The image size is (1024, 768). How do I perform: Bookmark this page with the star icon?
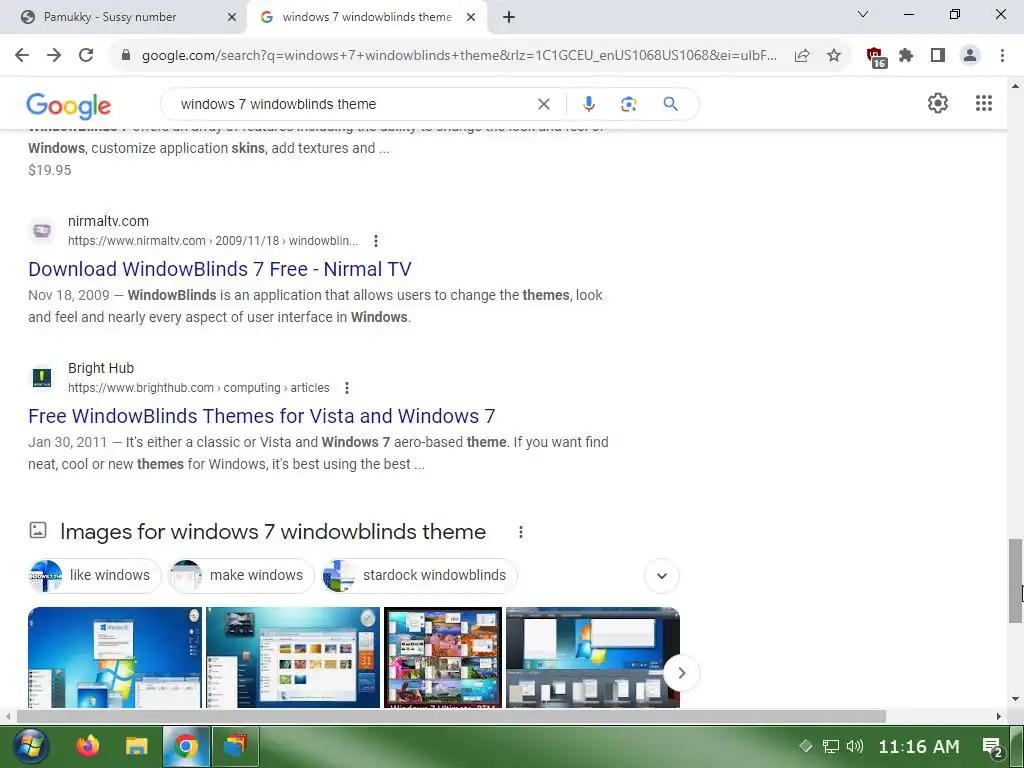pyautogui.click(x=834, y=56)
